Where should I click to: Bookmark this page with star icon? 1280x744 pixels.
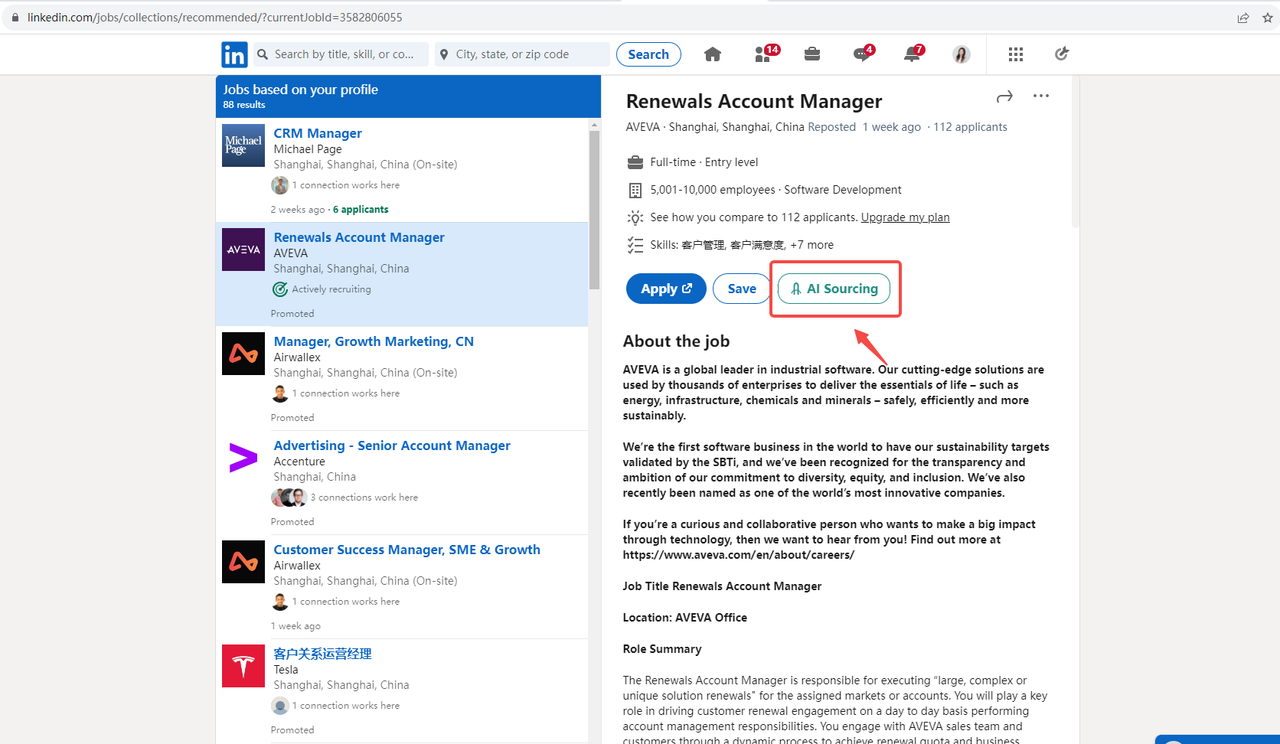point(1266,17)
